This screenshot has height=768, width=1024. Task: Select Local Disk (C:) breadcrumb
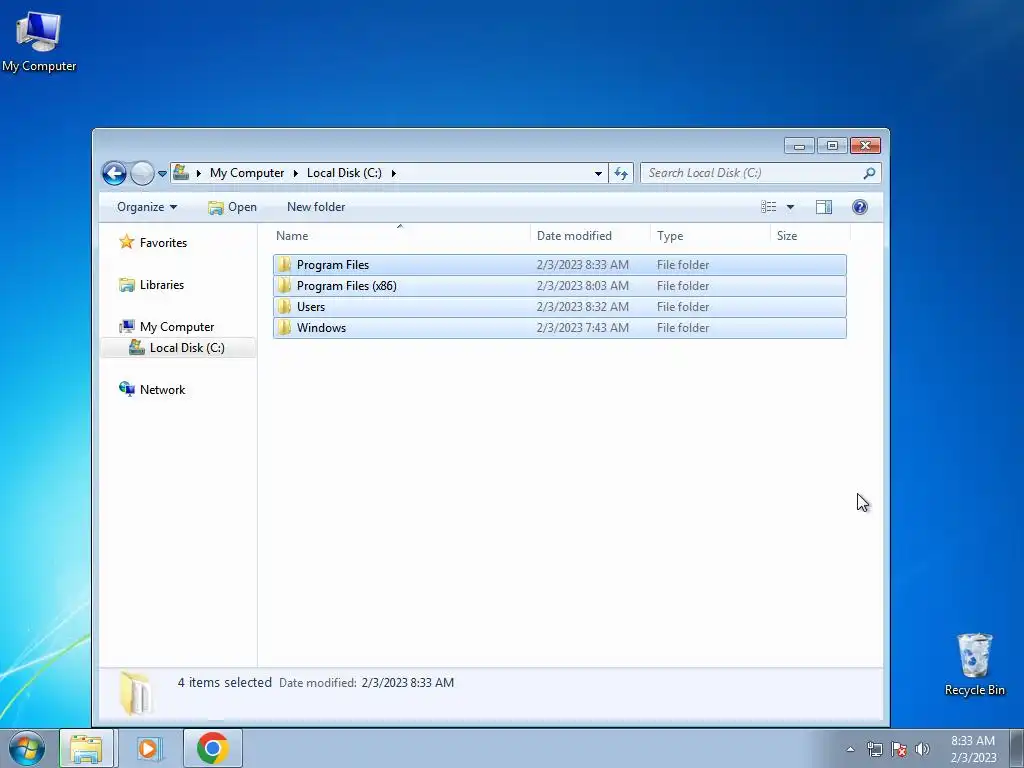(344, 173)
